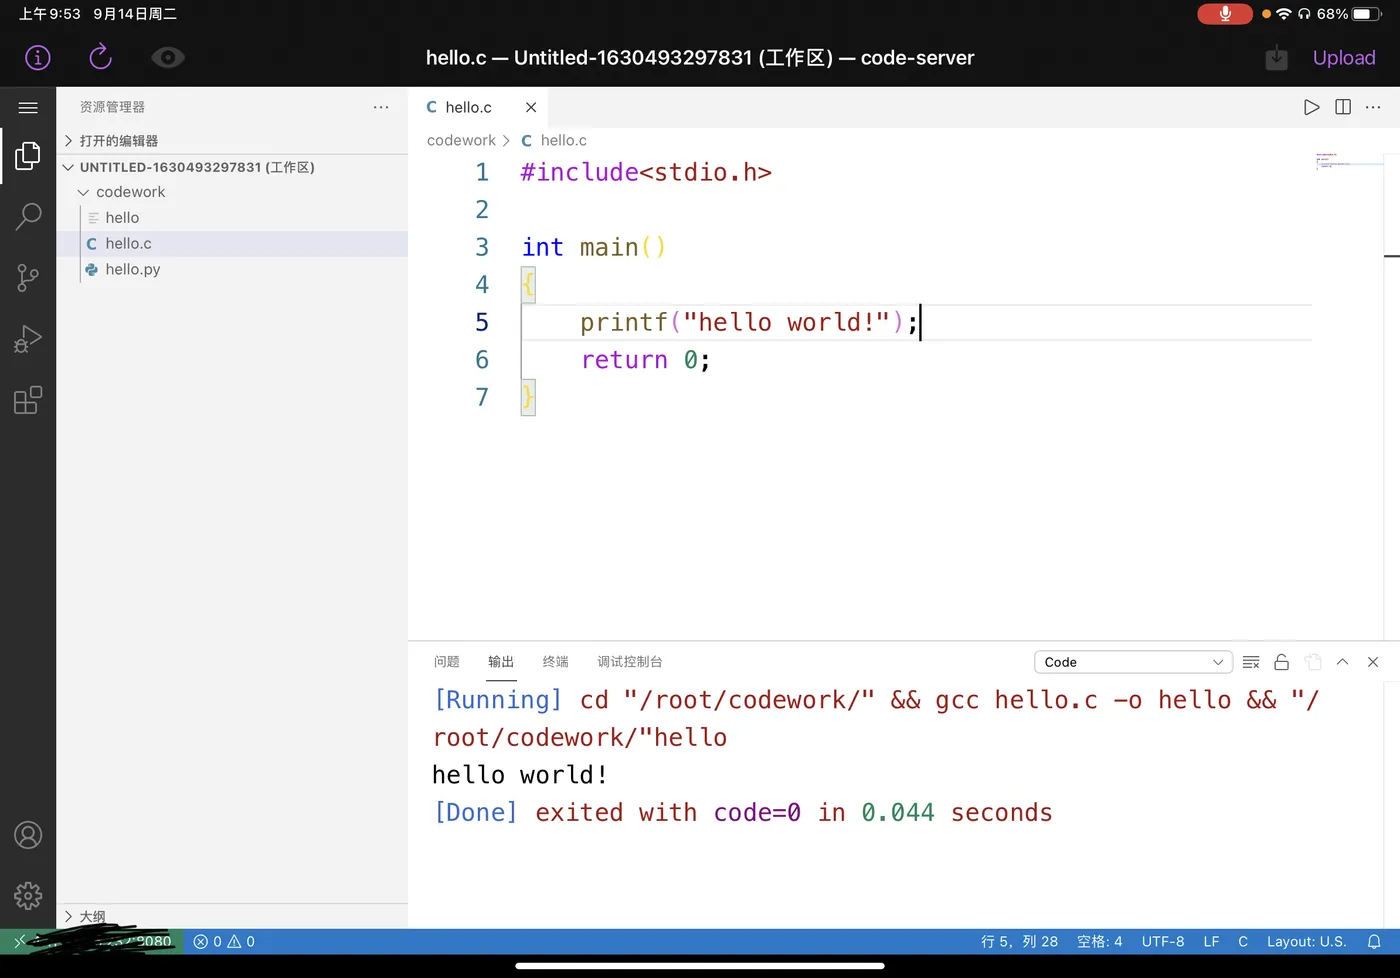Expand the 大纲 outline section

[x=232, y=916]
